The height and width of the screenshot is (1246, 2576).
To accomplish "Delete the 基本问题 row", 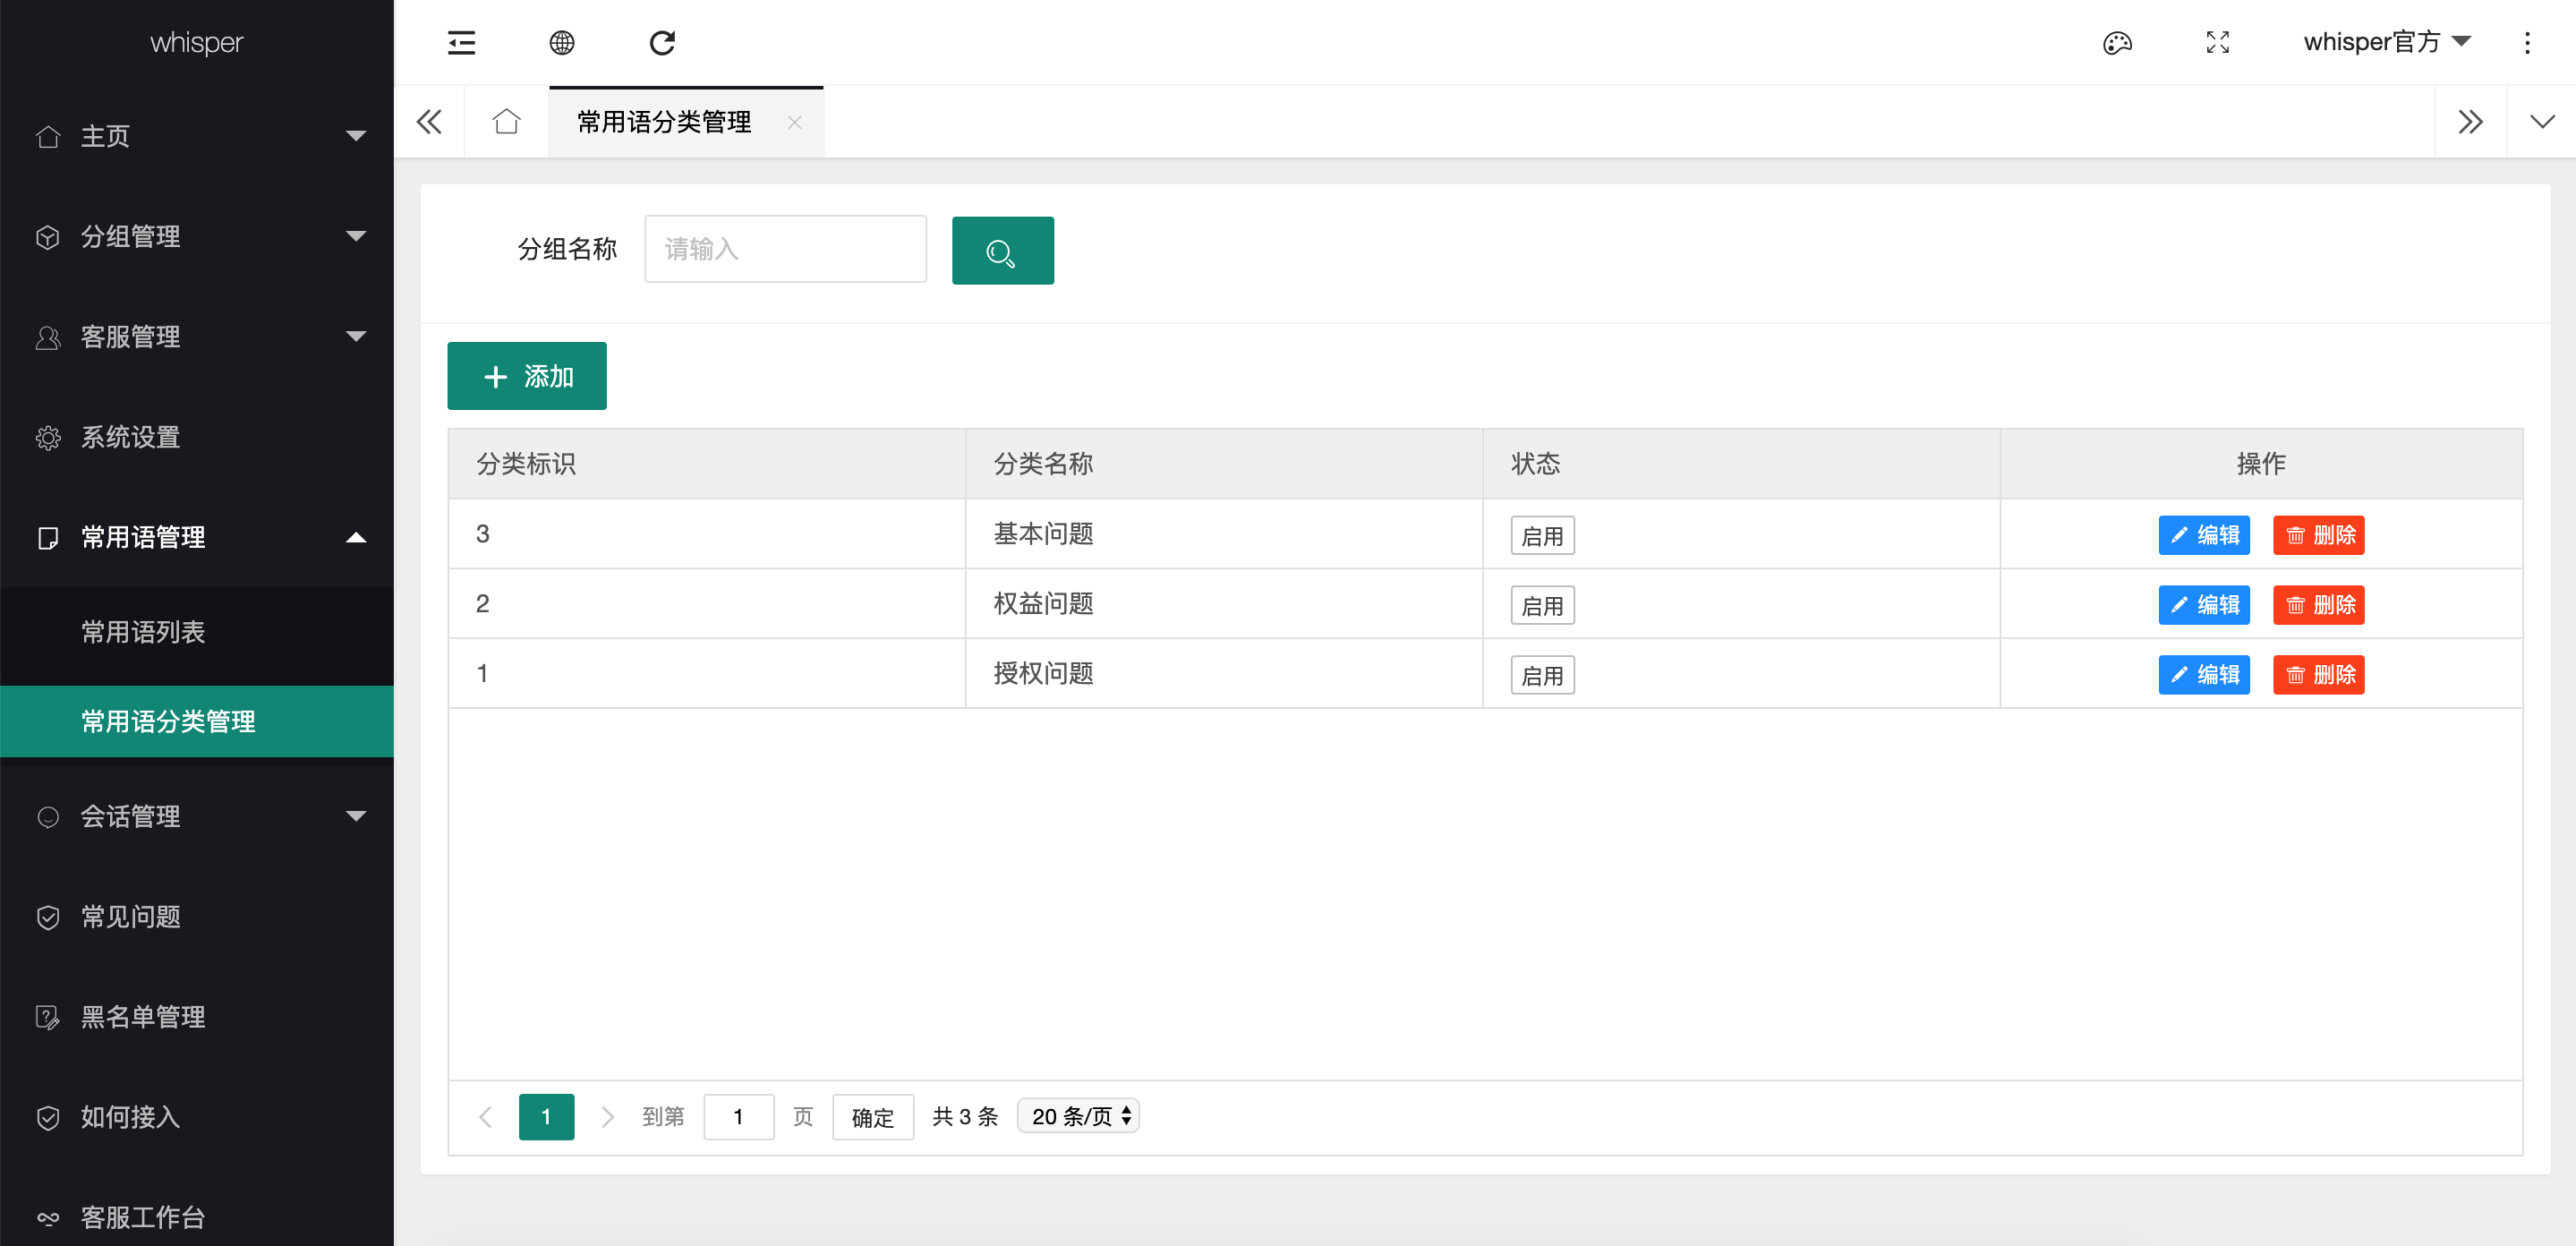I will (x=2318, y=535).
